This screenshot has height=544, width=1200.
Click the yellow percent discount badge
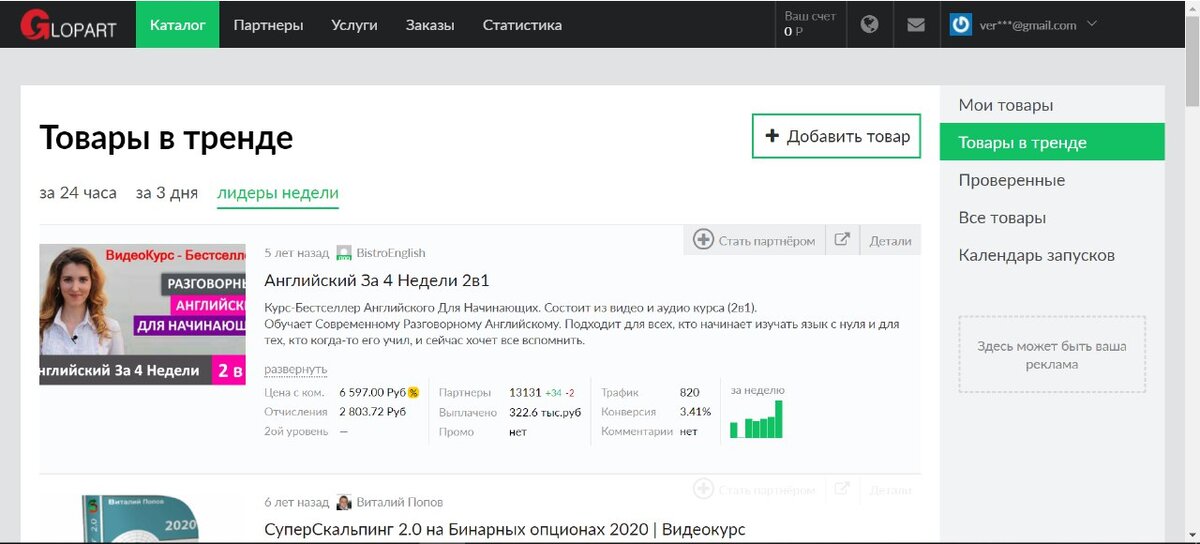point(413,392)
